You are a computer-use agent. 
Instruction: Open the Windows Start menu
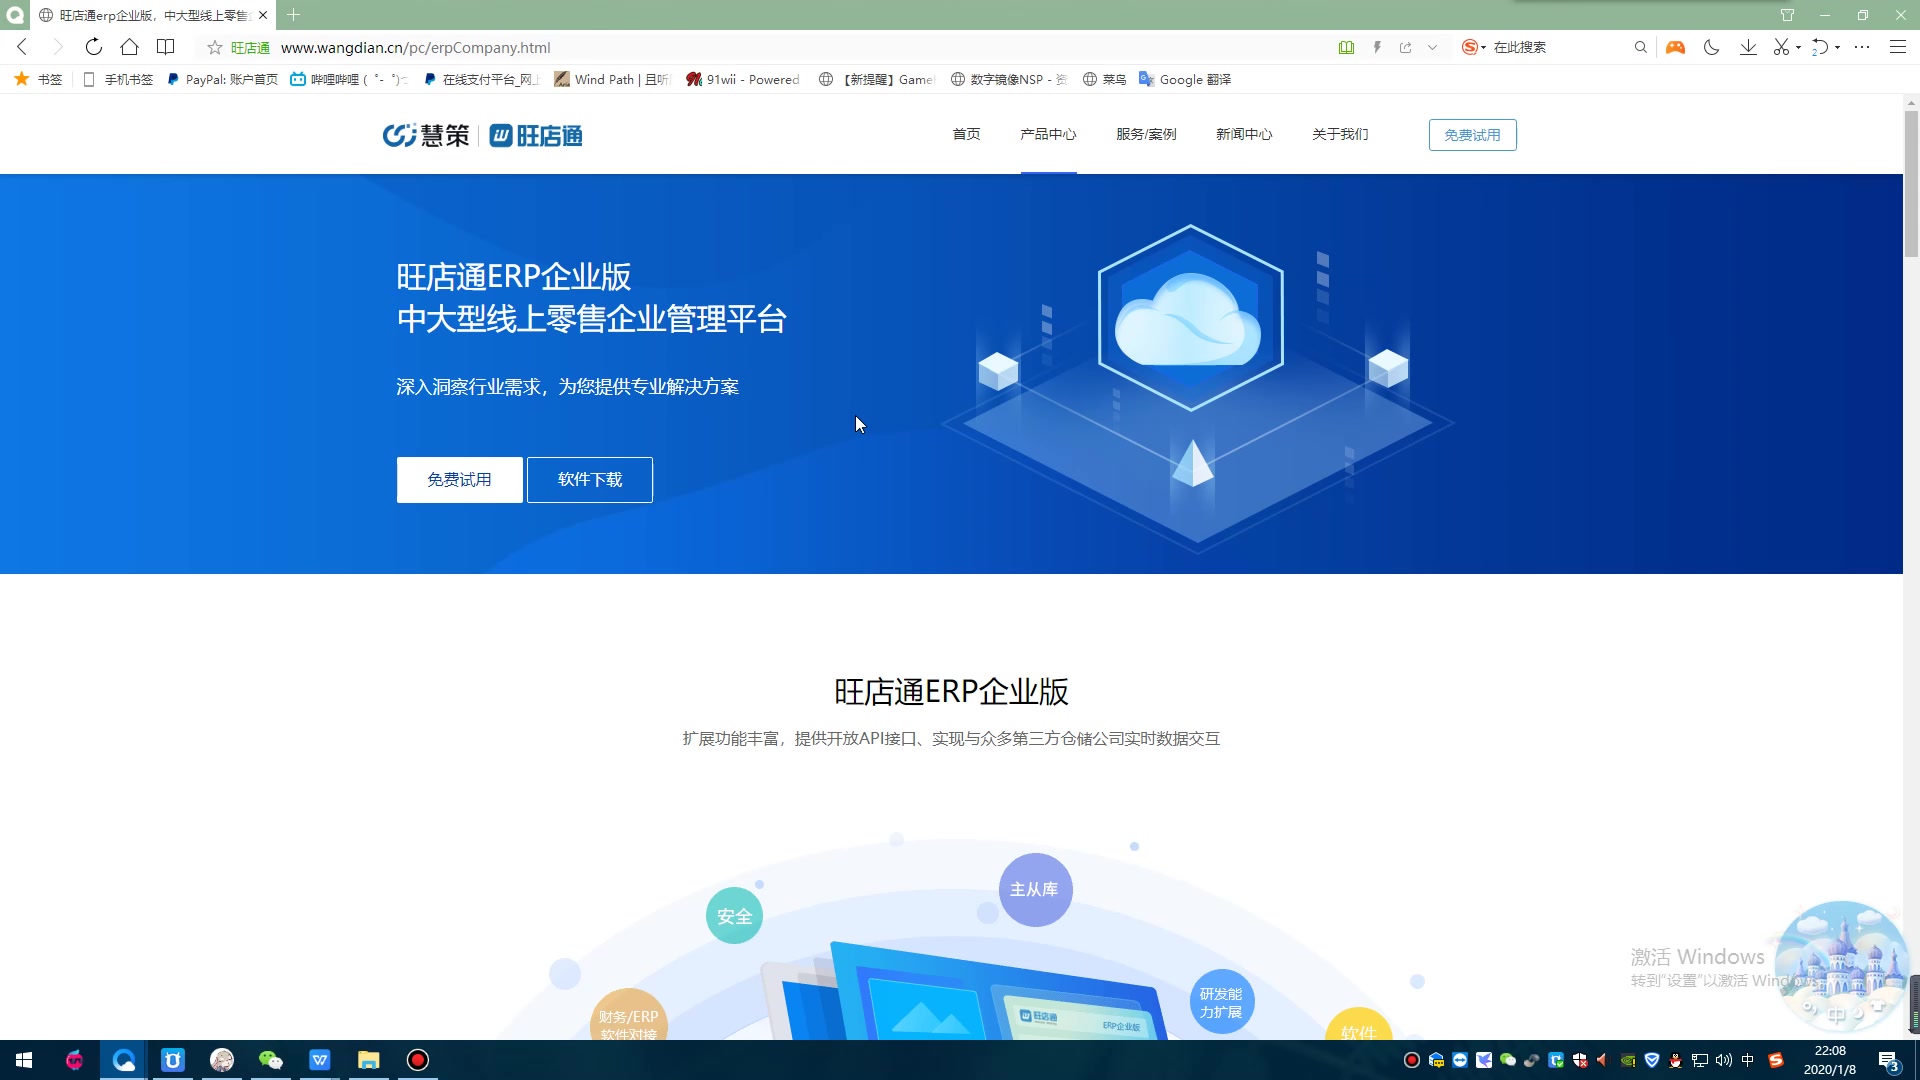click(24, 1060)
